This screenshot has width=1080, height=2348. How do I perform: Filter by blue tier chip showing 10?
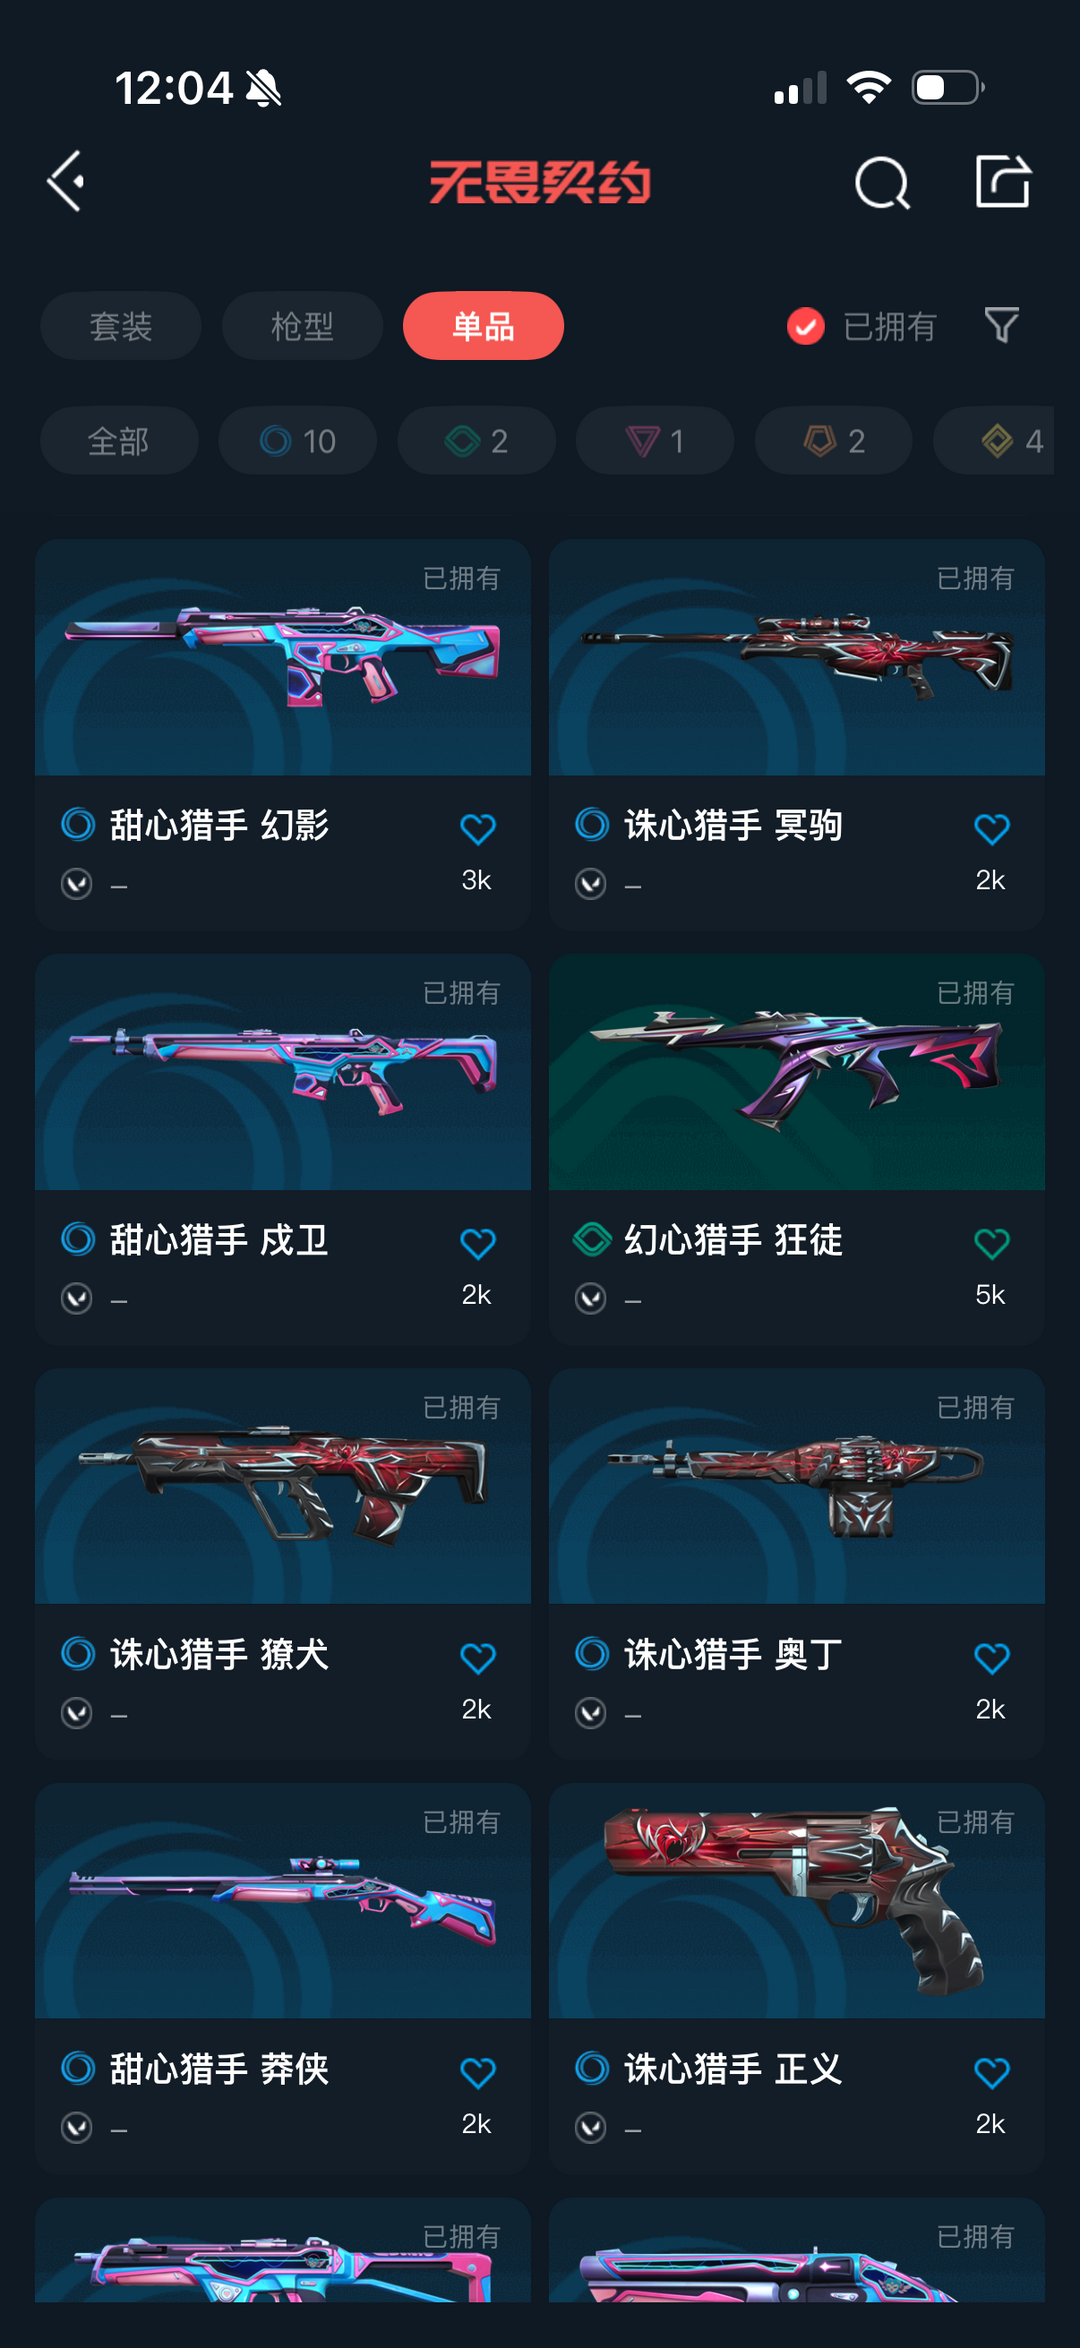[x=298, y=440]
